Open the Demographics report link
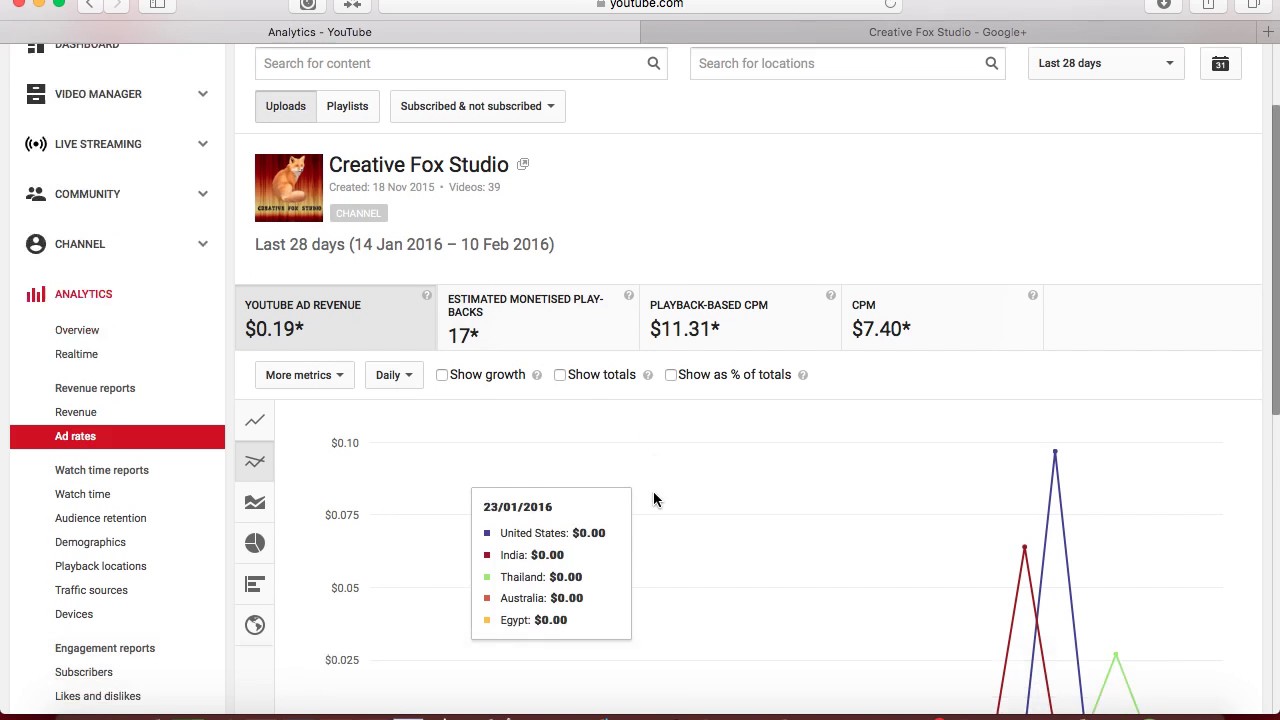This screenshot has width=1280, height=720. coord(90,542)
